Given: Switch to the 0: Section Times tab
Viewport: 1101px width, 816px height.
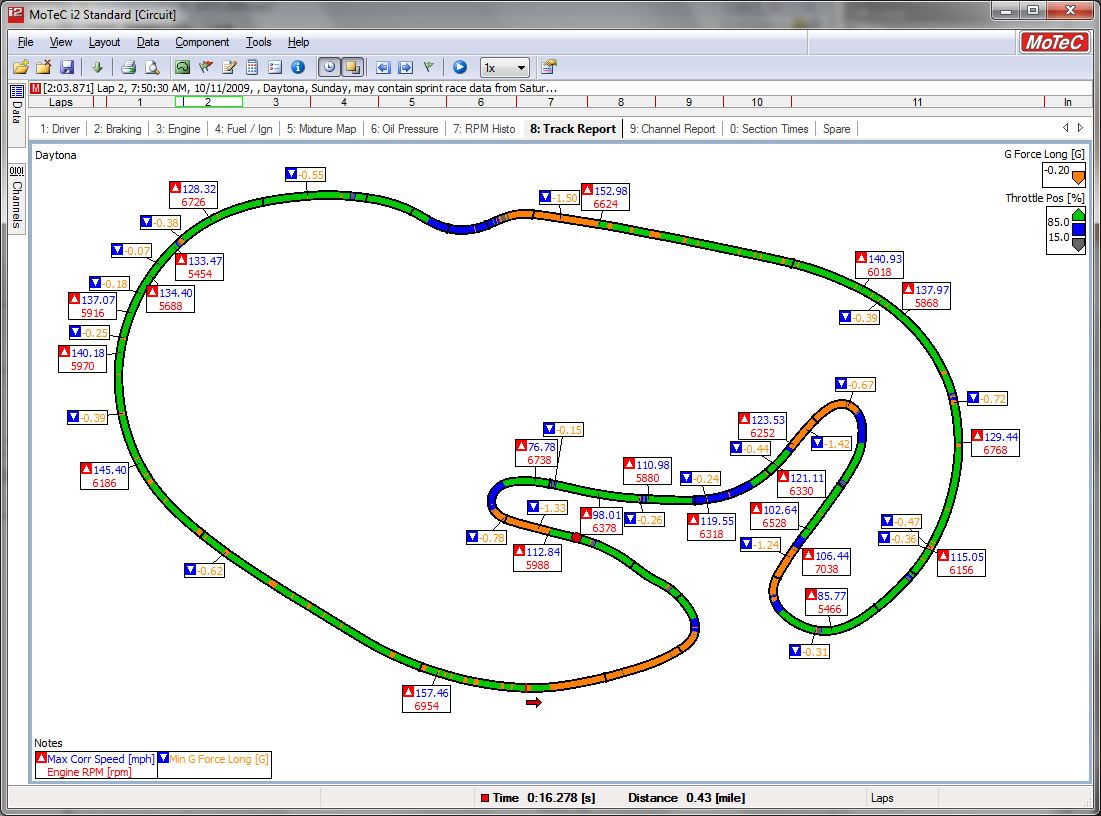Looking at the screenshot, I should tap(769, 129).
